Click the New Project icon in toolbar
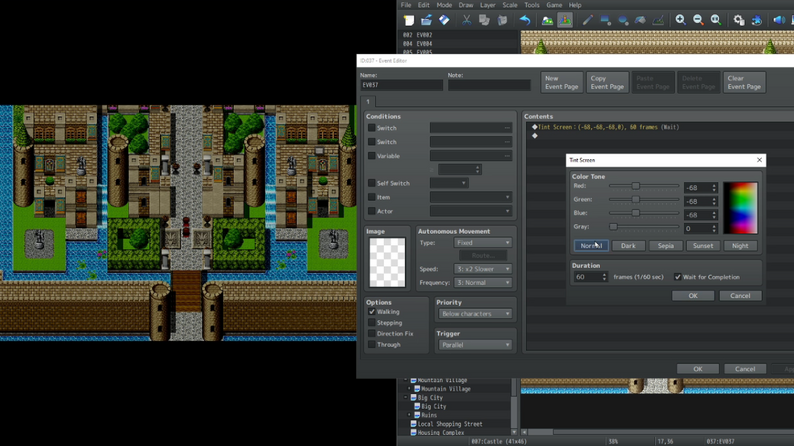 click(x=409, y=20)
